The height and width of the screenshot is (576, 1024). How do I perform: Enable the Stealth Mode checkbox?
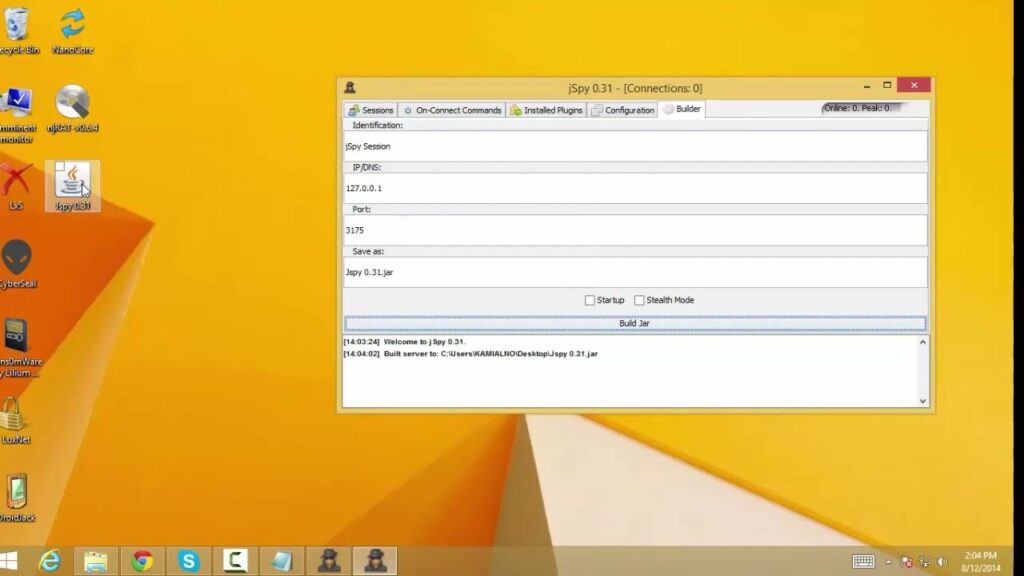(x=639, y=300)
